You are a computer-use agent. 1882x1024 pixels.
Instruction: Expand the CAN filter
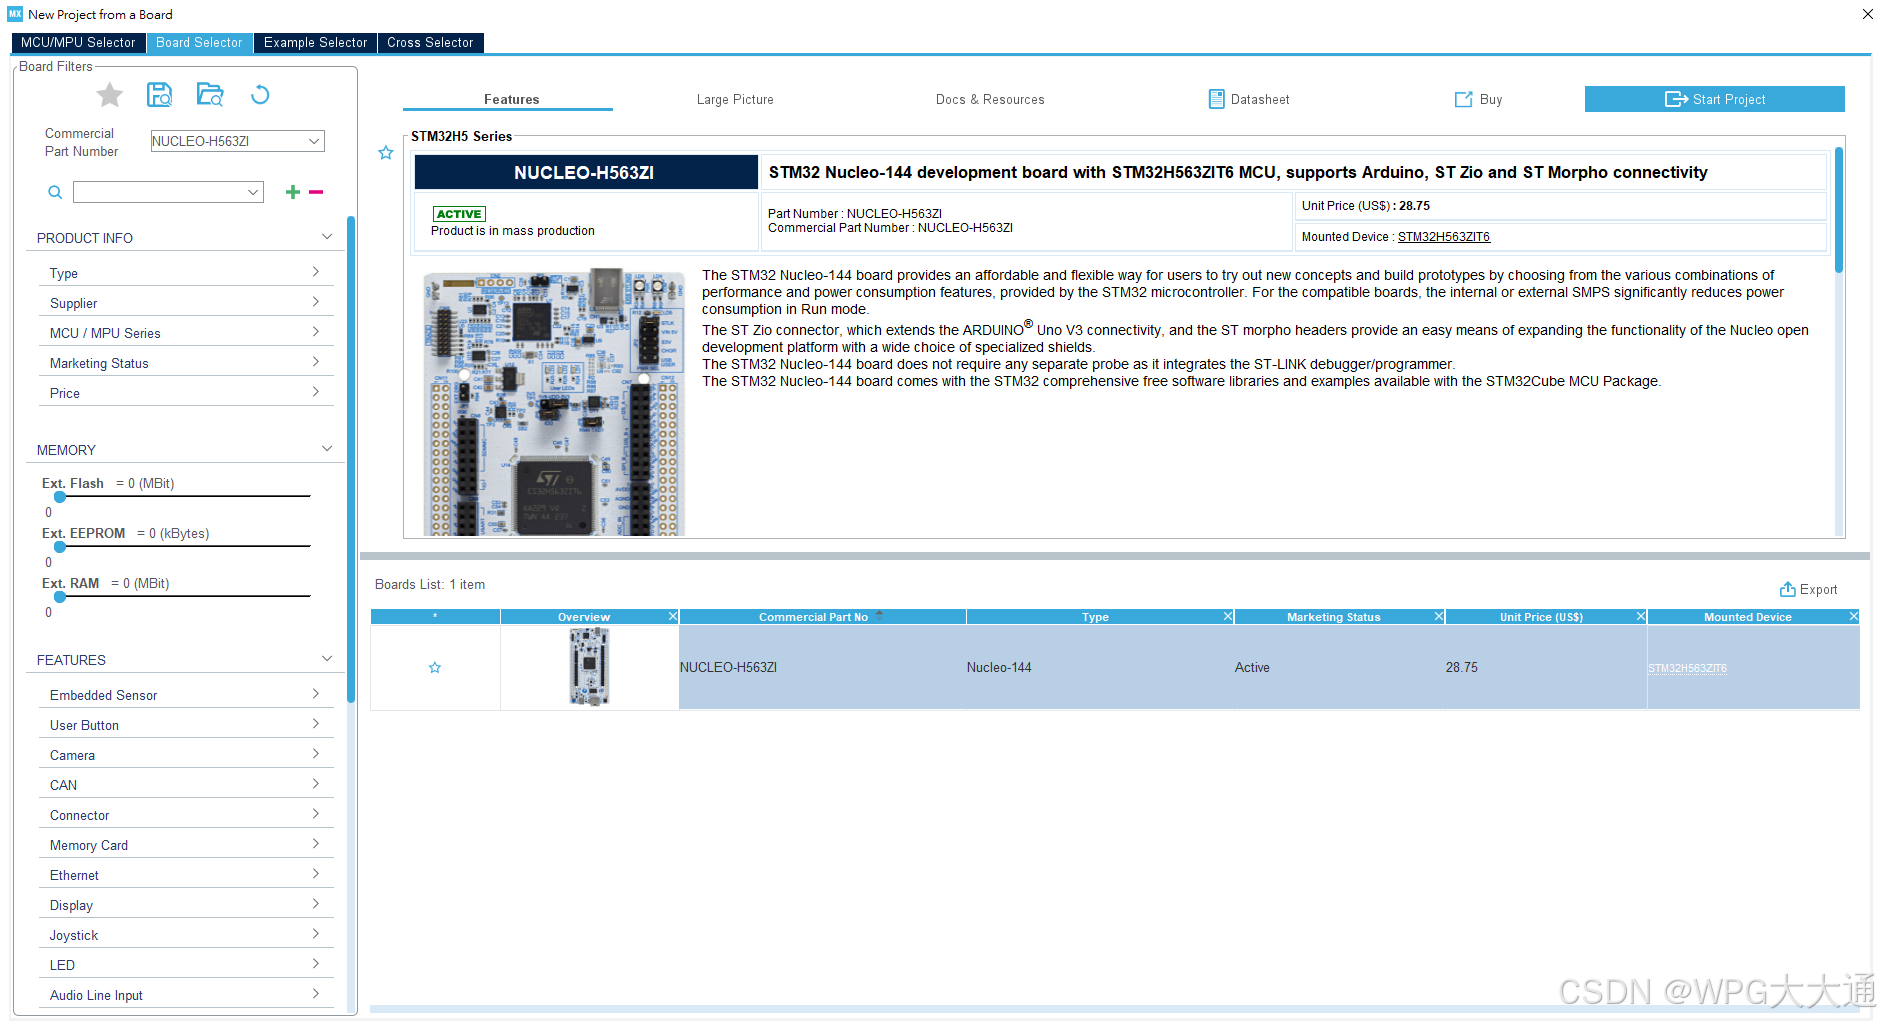pyautogui.click(x=316, y=784)
